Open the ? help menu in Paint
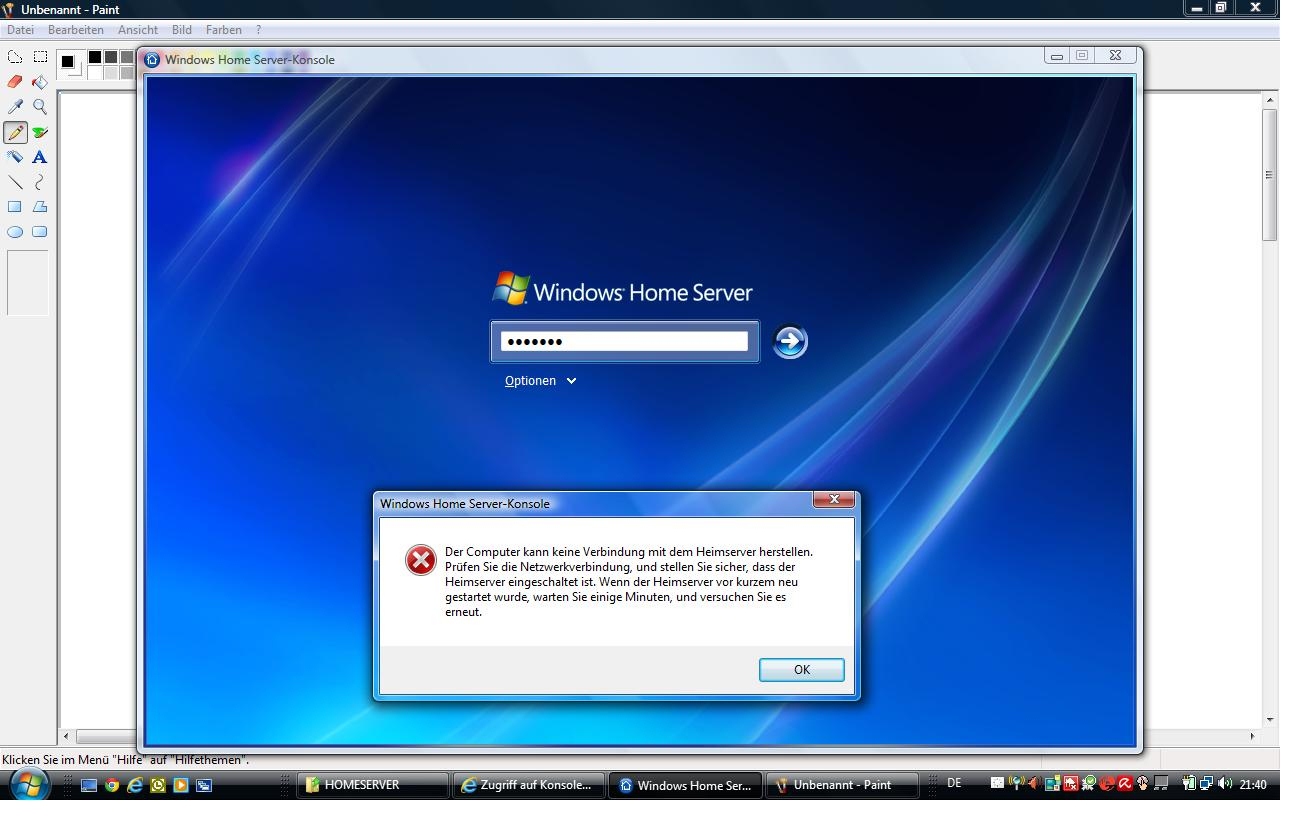Viewport: 1299px width, 823px height. click(x=259, y=30)
